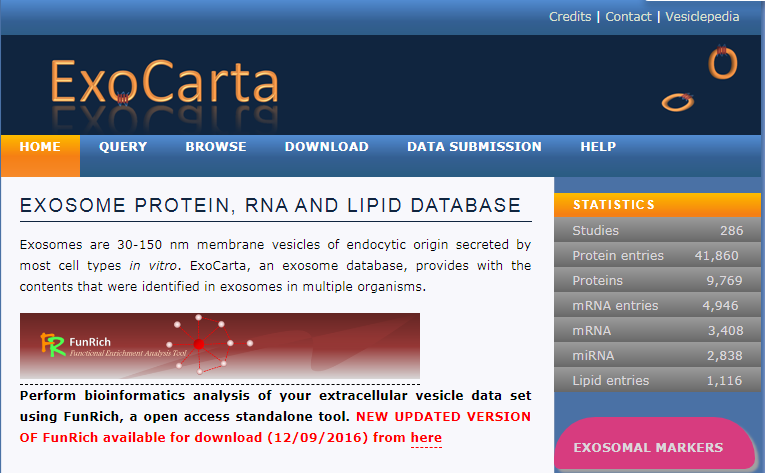Click the miRNA 2,838 row
This screenshot has height=473, width=766.
tap(658, 355)
